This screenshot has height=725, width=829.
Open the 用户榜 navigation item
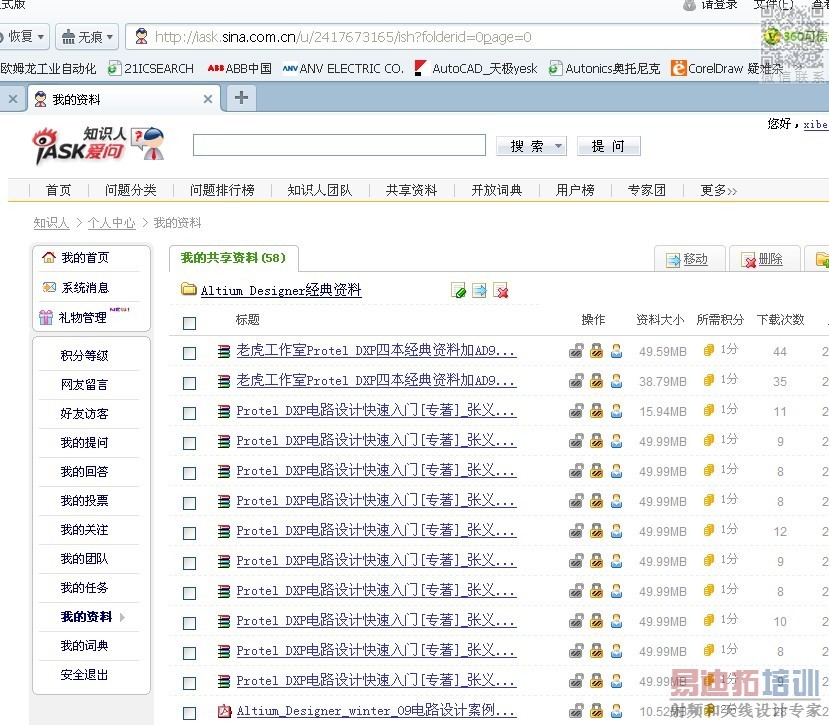tap(575, 190)
